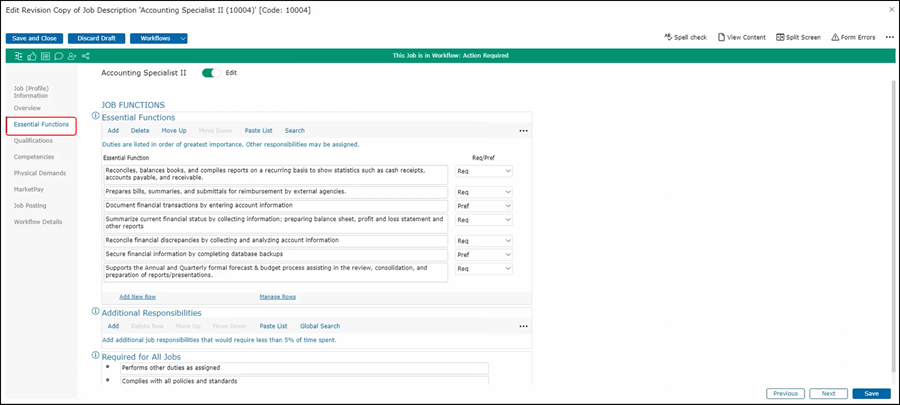Run Spell check from top toolbar
The height and width of the screenshot is (405, 900).
pyautogui.click(x=685, y=37)
